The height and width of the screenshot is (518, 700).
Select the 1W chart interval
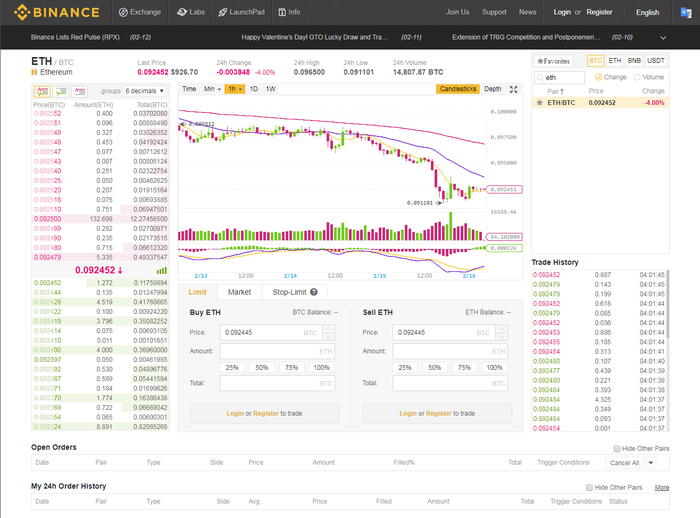tap(271, 89)
